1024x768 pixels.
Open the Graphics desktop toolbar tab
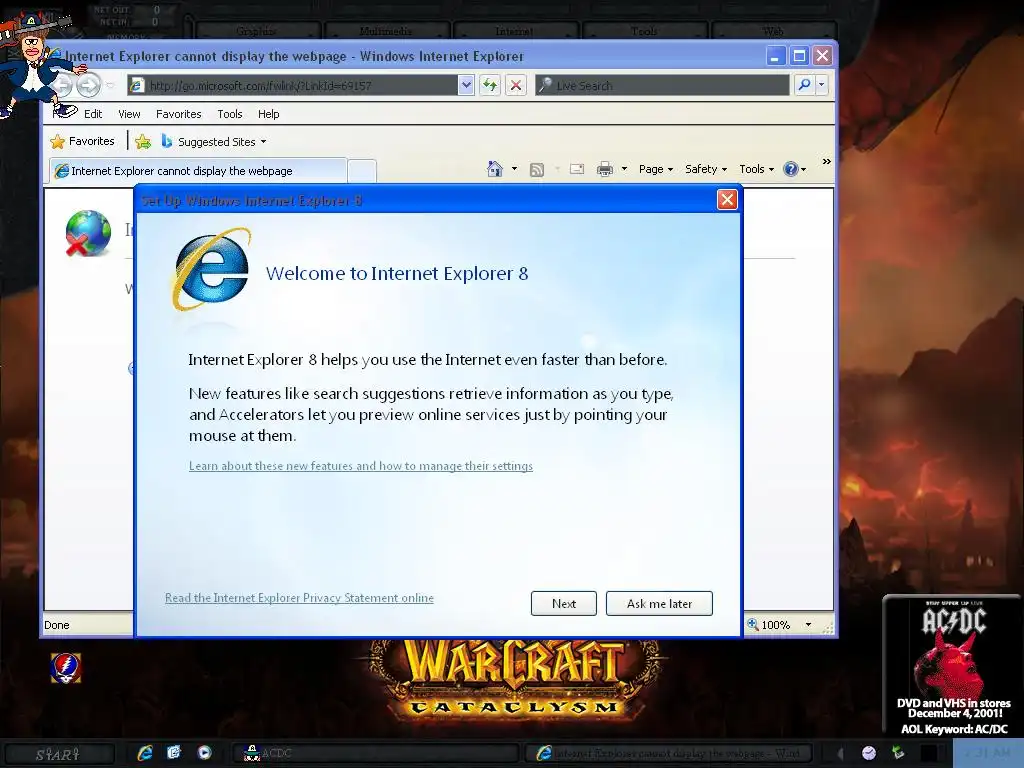point(257,31)
